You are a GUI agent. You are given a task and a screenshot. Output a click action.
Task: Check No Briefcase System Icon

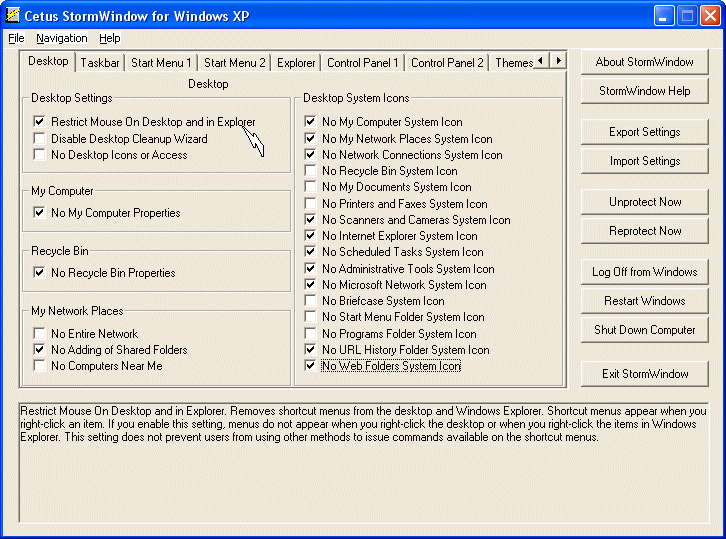click(x=310, y=301)
